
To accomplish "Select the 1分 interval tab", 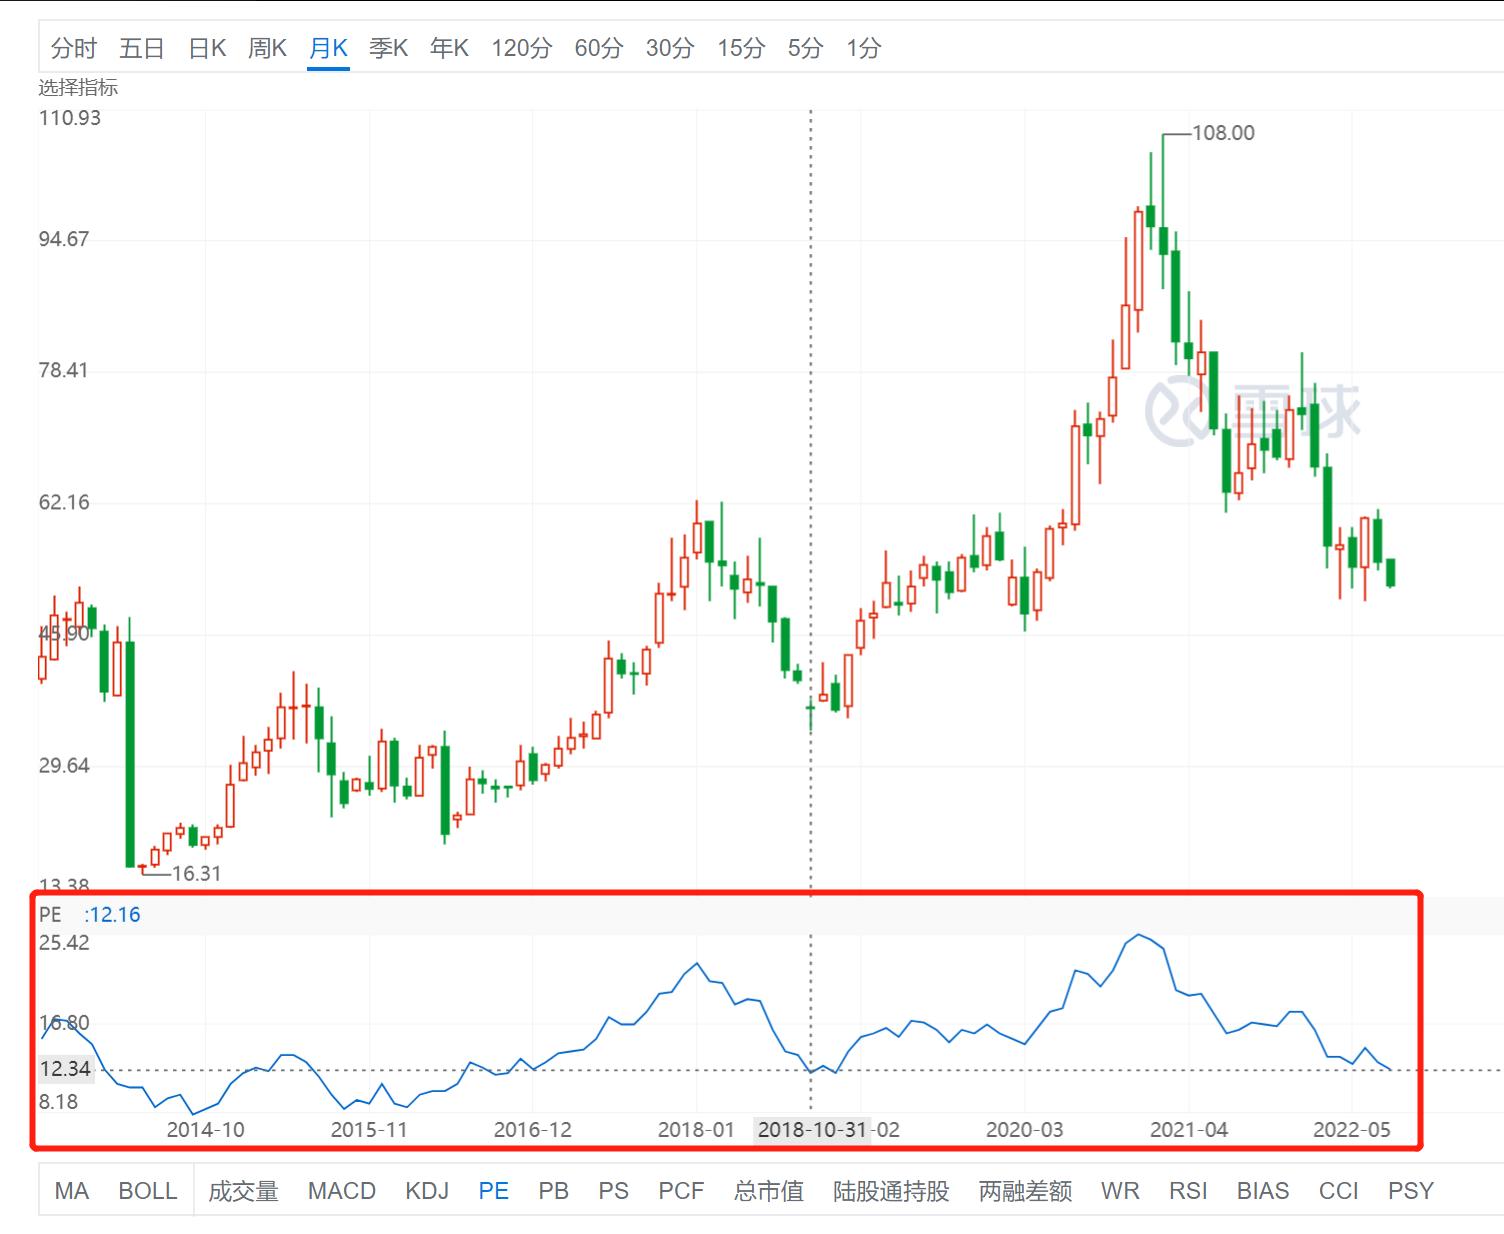I will (863, 48).
